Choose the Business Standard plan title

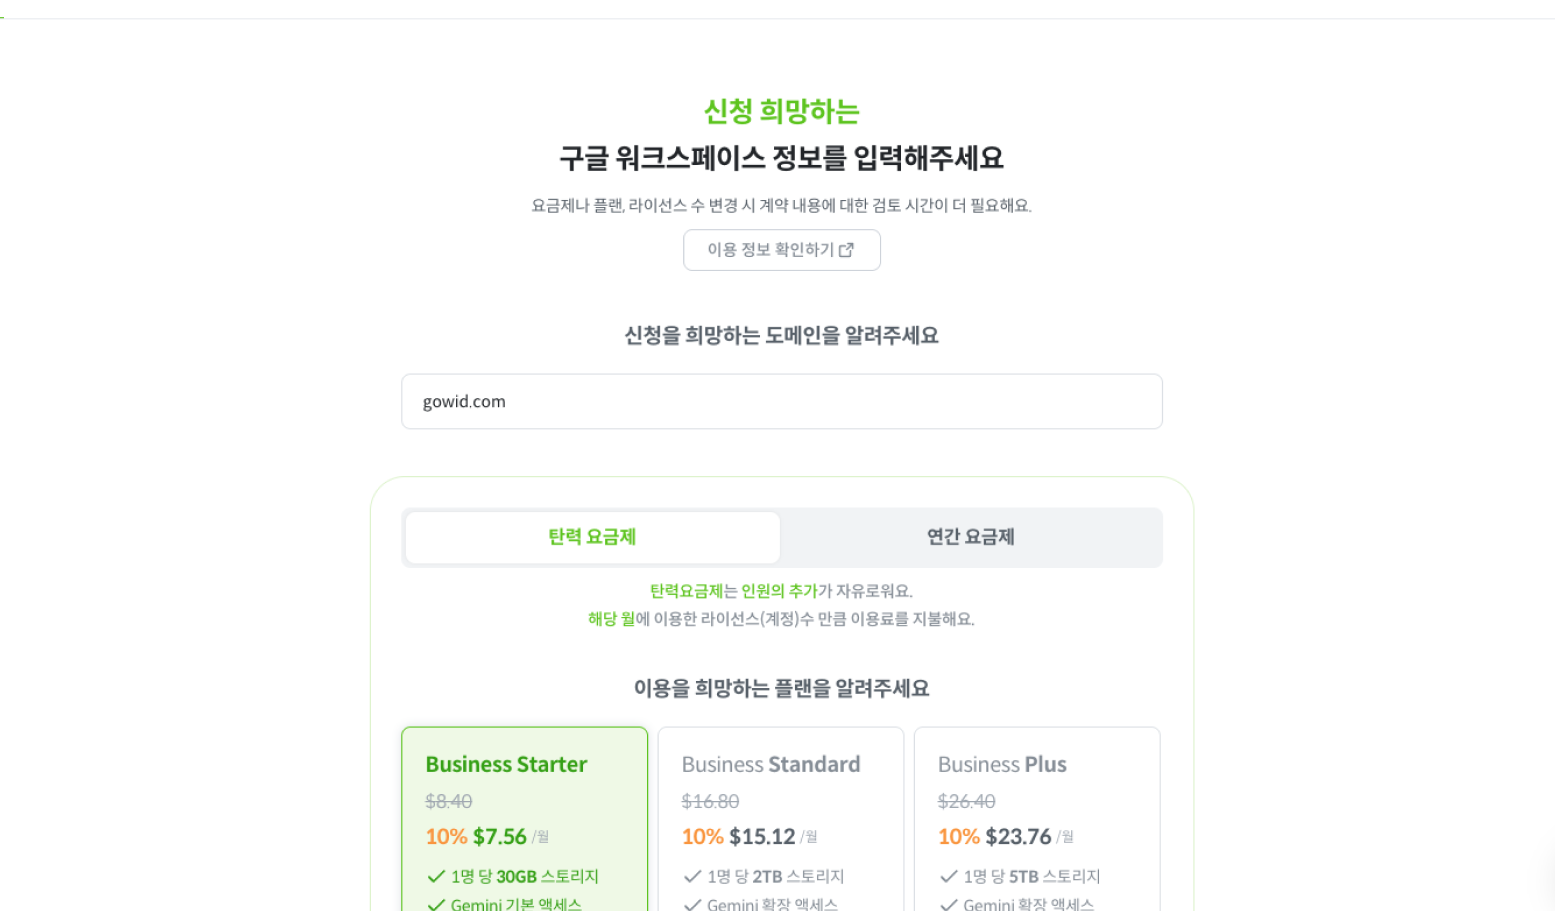click(770, 765)
